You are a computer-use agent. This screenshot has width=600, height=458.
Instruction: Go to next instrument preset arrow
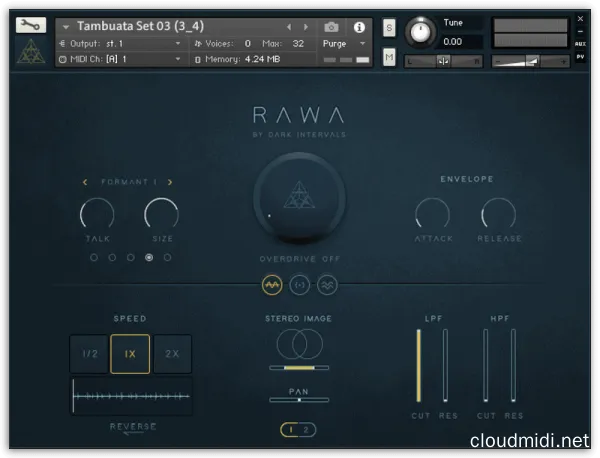306,27
